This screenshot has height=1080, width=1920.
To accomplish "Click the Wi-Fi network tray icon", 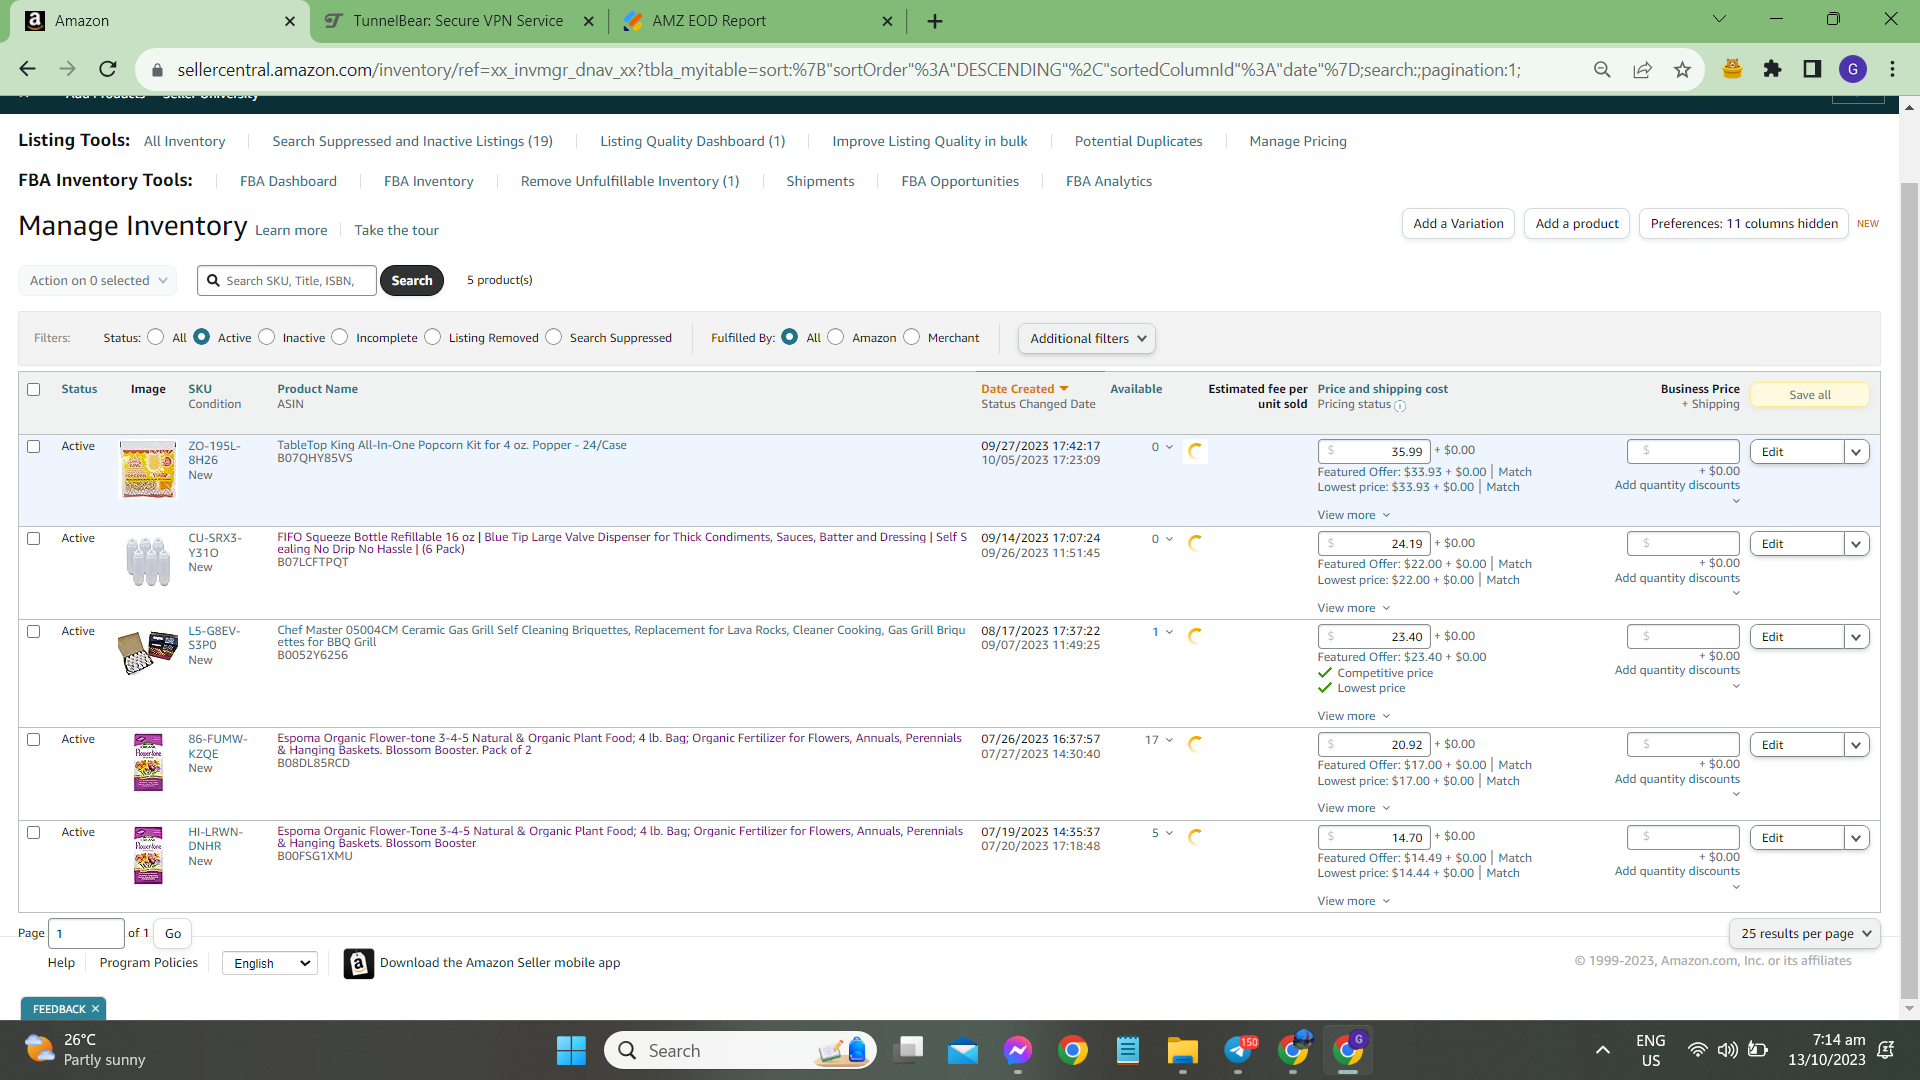I will (x=1697, y=1050).
